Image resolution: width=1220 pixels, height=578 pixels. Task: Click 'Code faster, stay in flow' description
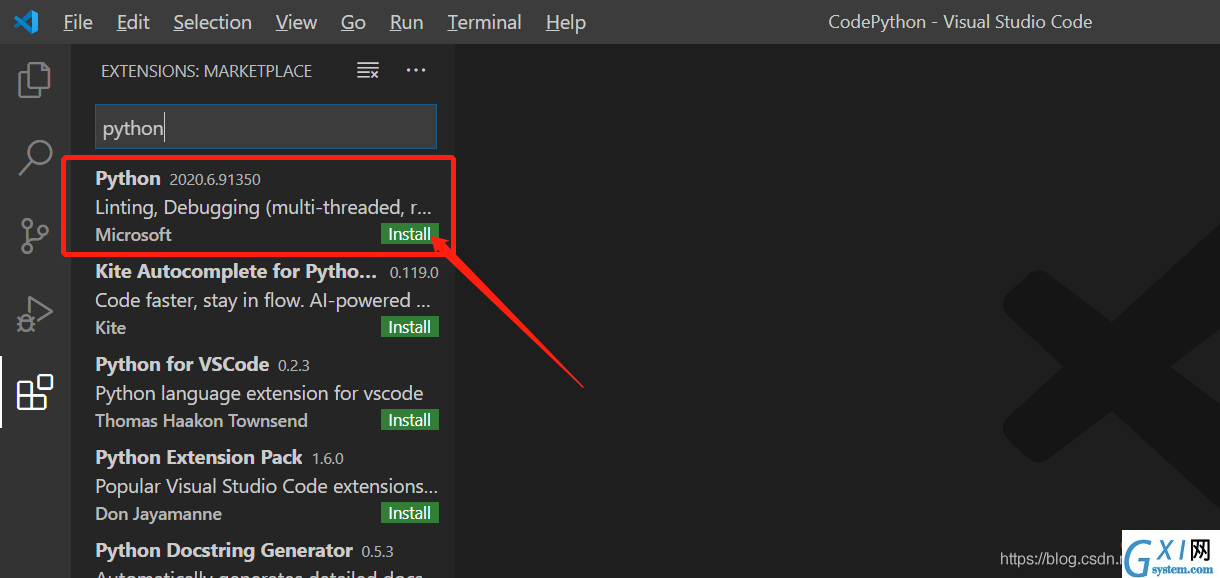click(265, 300)
